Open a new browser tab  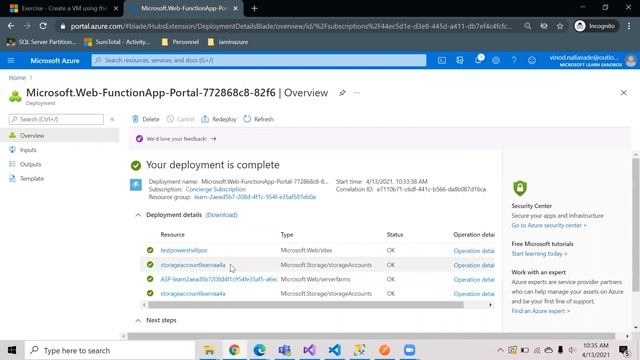tap(254, 8)
